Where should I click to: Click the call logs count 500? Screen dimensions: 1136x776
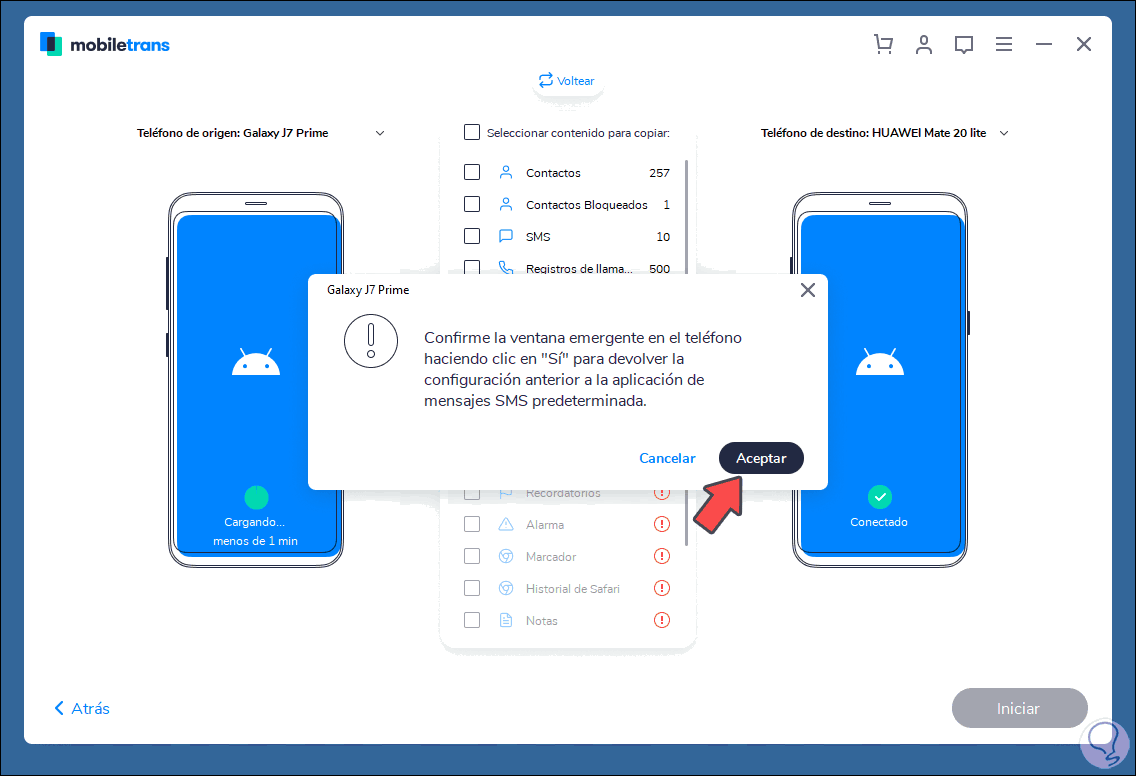coord(659,268)
